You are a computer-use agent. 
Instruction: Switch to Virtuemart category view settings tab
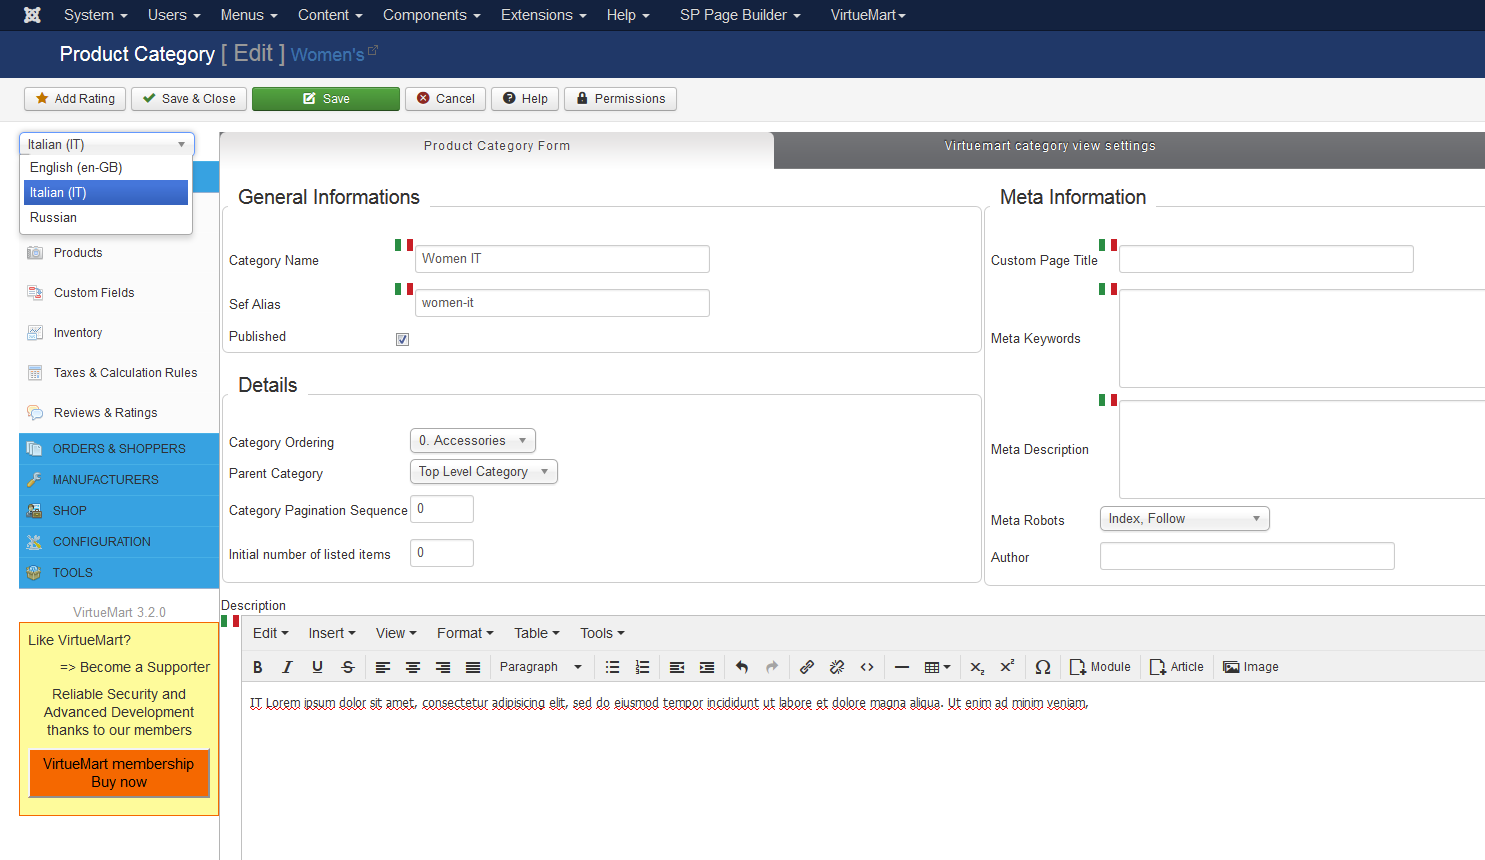(1050, 146)
